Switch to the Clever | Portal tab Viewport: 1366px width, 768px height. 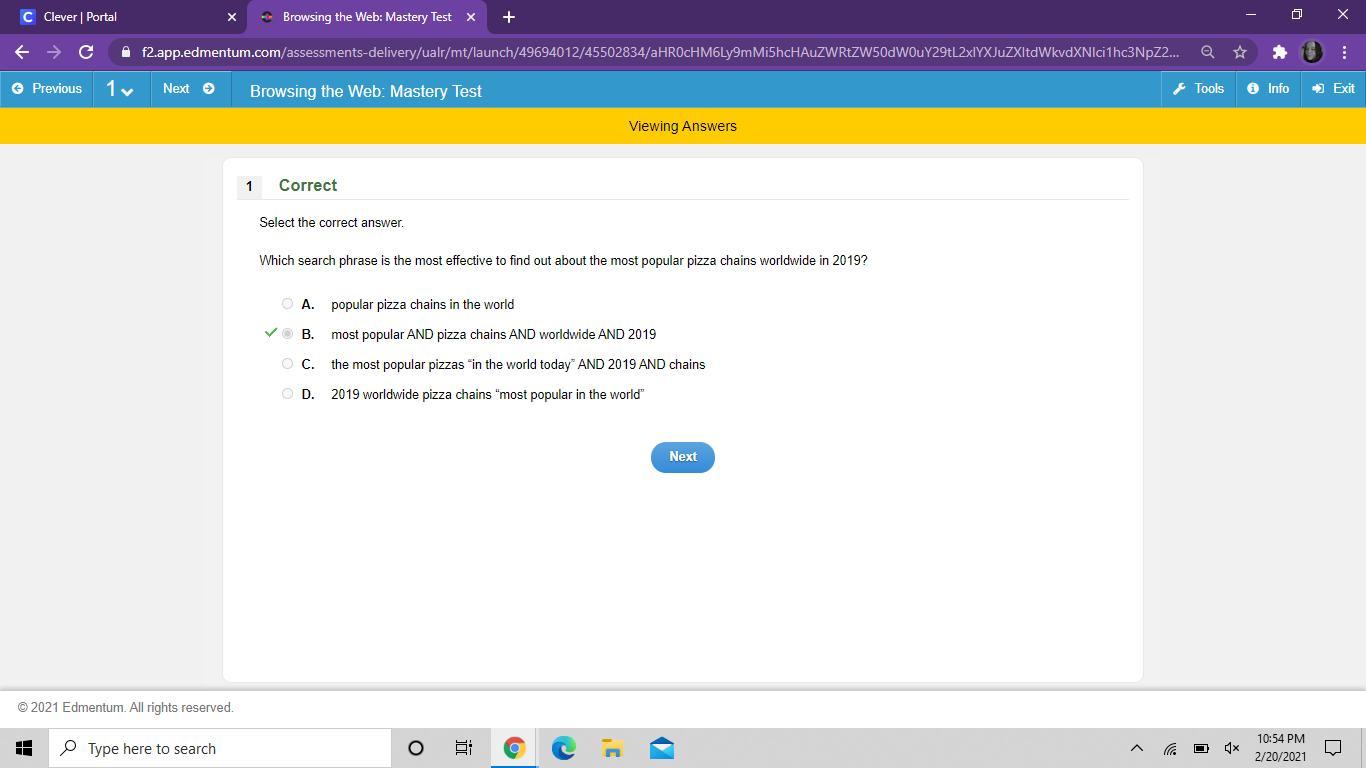[125, 17]
